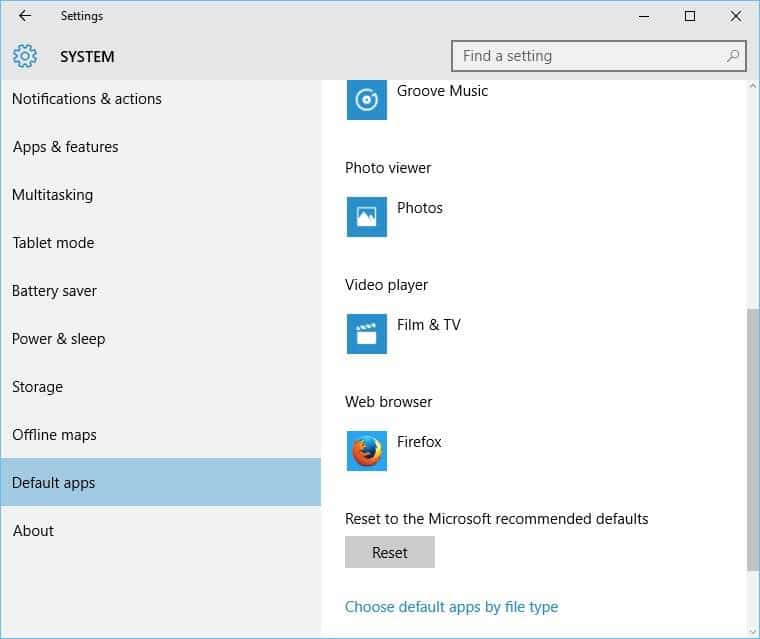
Task: Click the scrollbar up arrow
Action: click(x=753, y=86)
